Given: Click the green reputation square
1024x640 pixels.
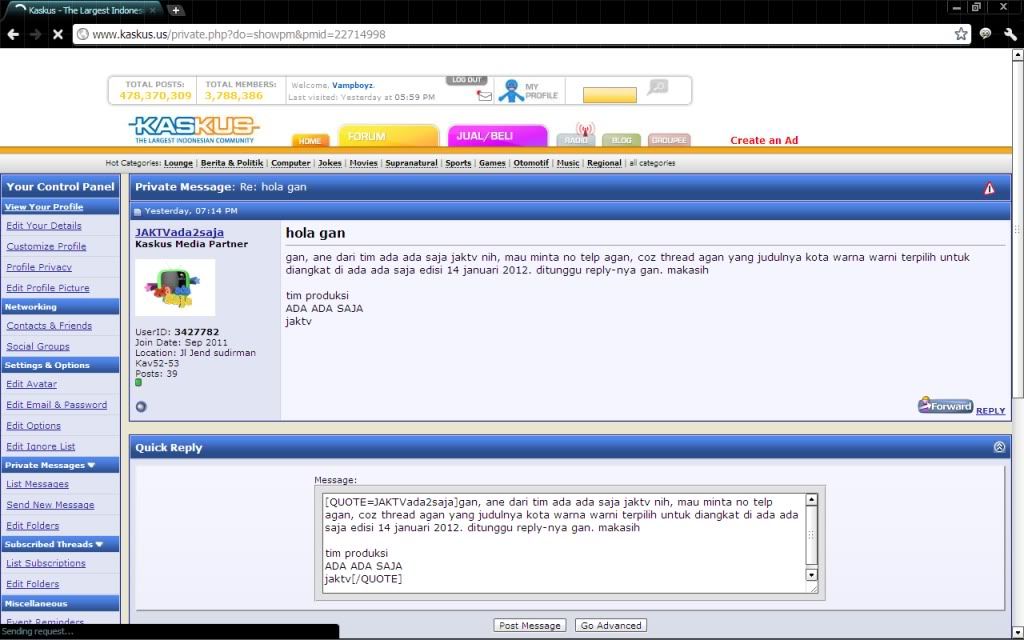Looking at the screenshot, I should 138,383.
